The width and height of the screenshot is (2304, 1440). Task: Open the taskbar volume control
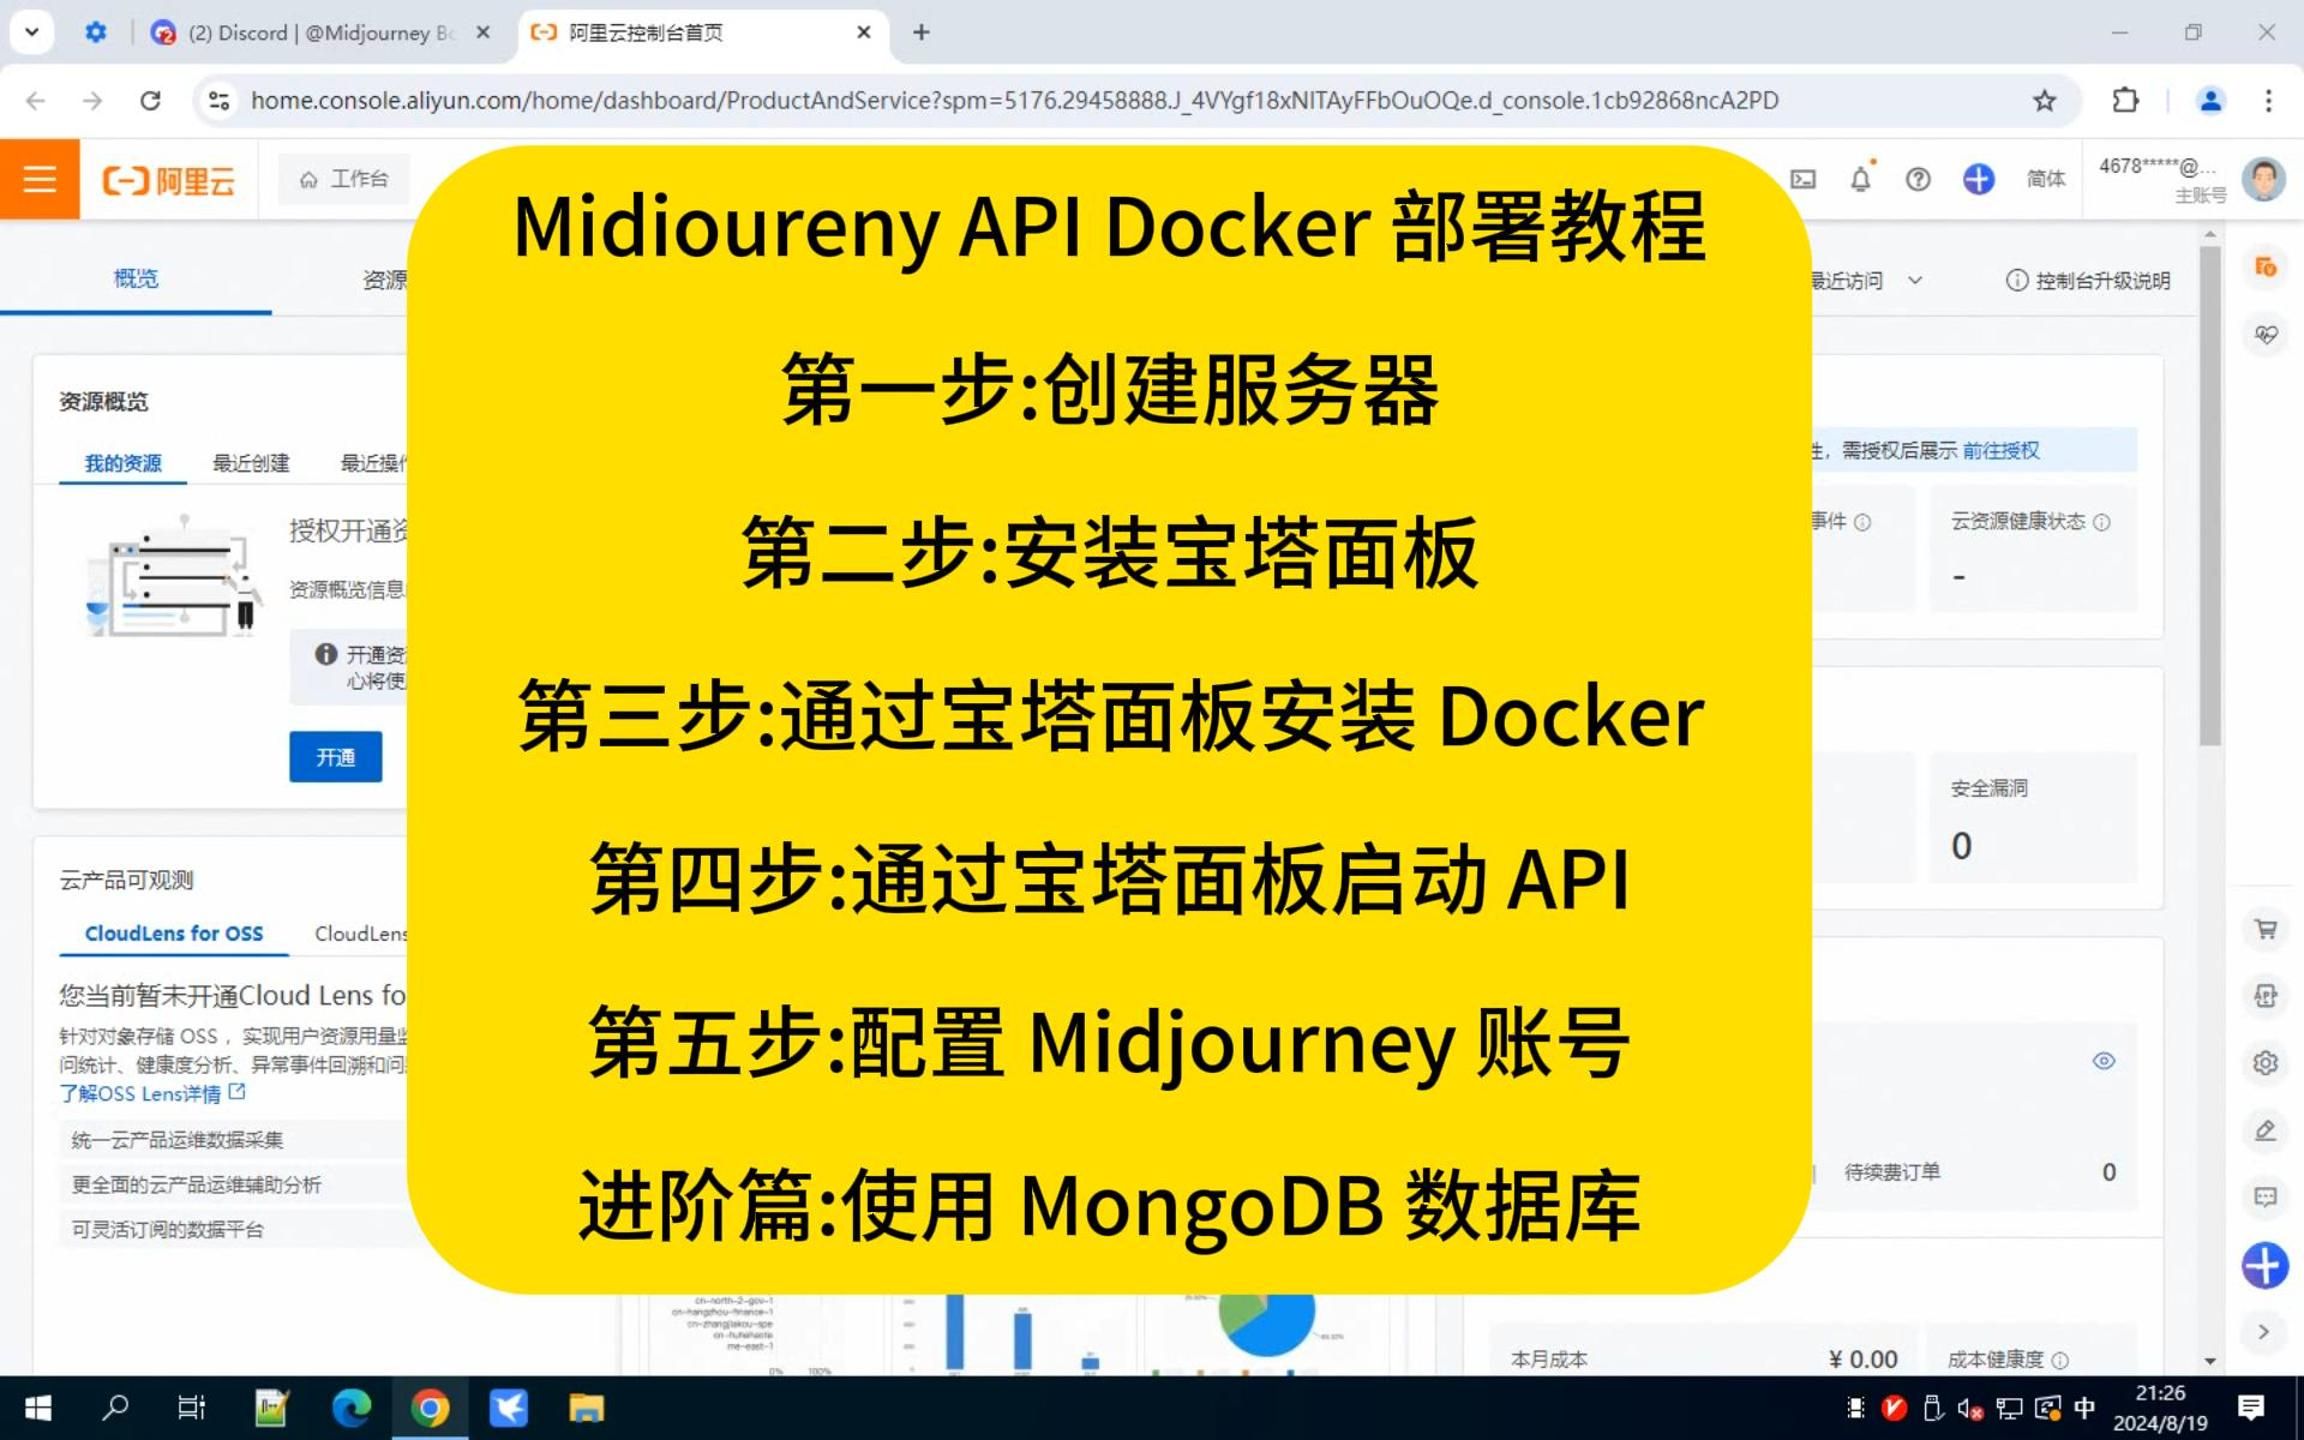coord(1970,1408)
